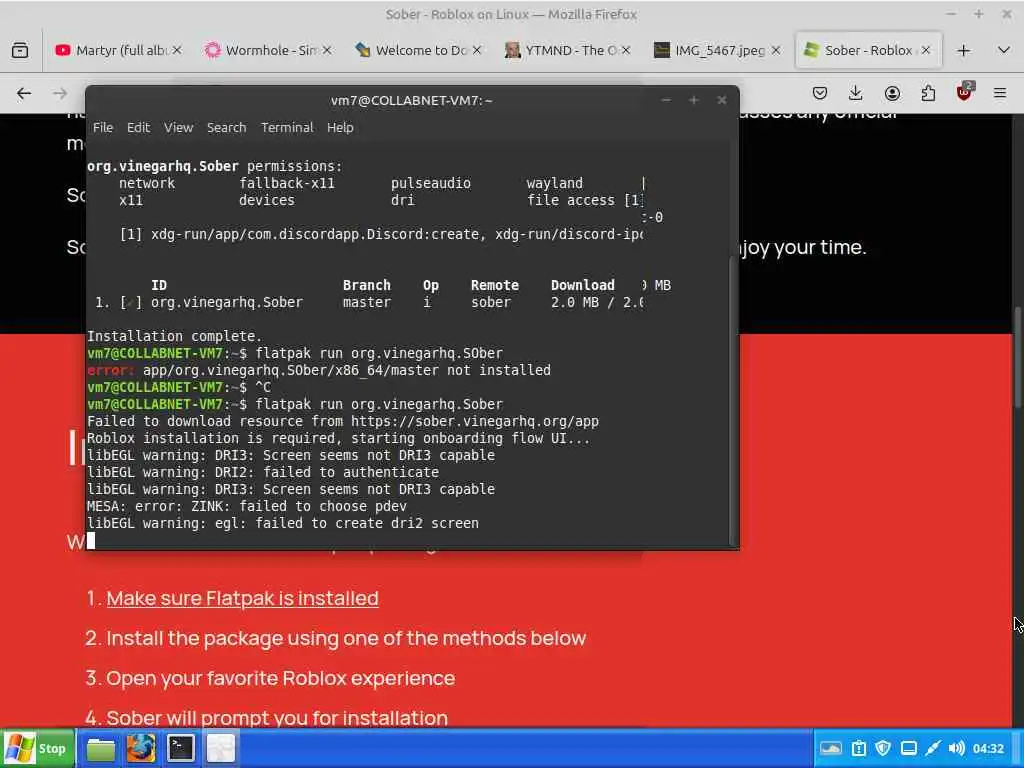Click the terminal title vm7@COLLABNET-VM7
The width and height of the screenshot is (1024, 768).
411,101
